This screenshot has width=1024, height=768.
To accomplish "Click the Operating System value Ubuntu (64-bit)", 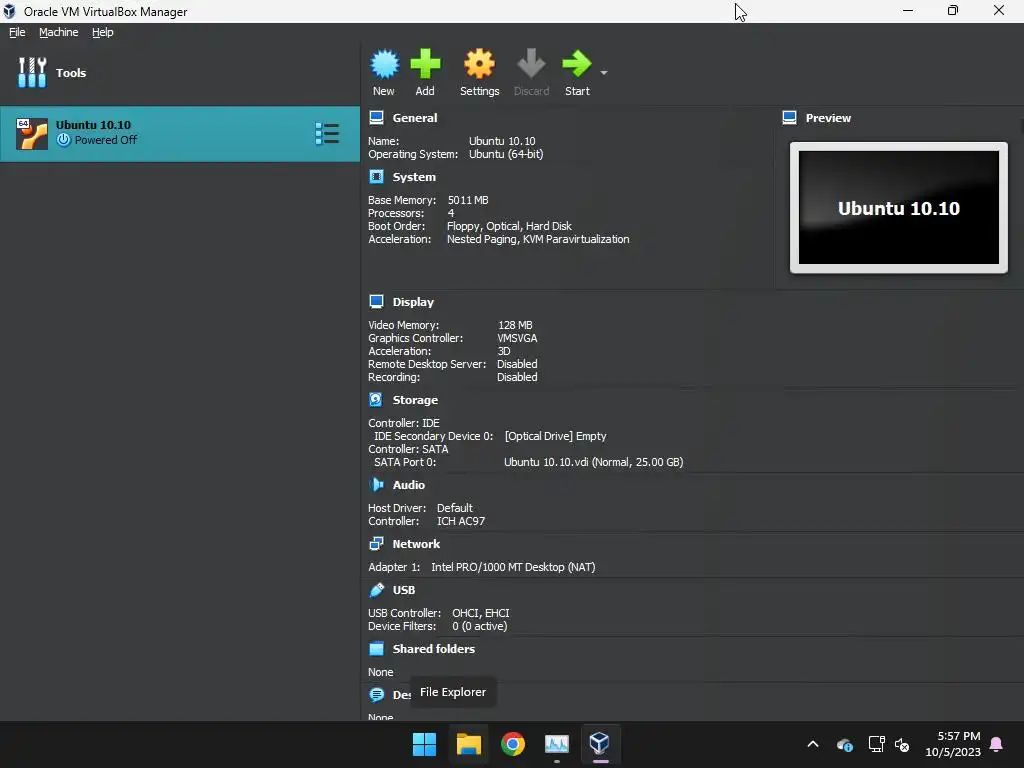I will [x=506, y=154].
